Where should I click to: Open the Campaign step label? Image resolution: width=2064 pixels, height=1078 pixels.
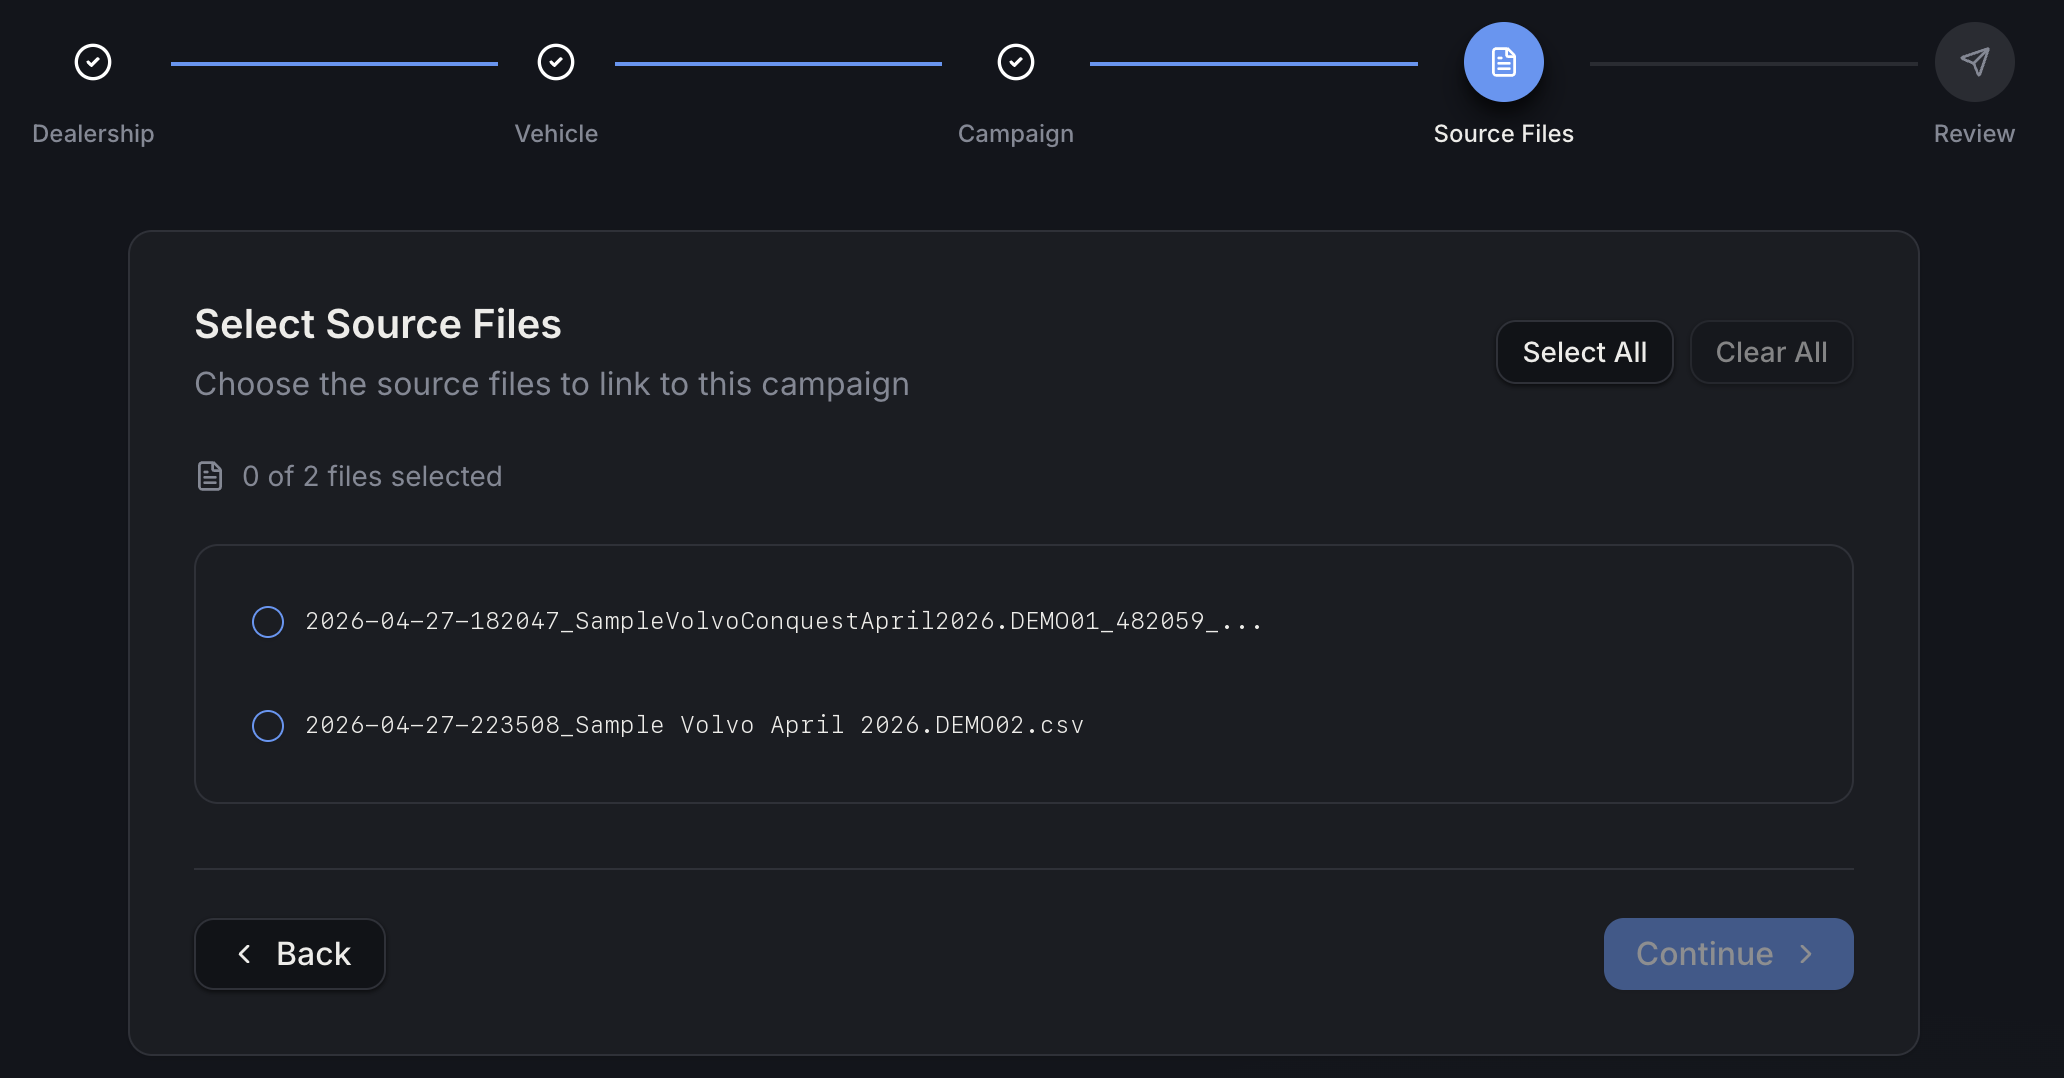coord(1016,134)
